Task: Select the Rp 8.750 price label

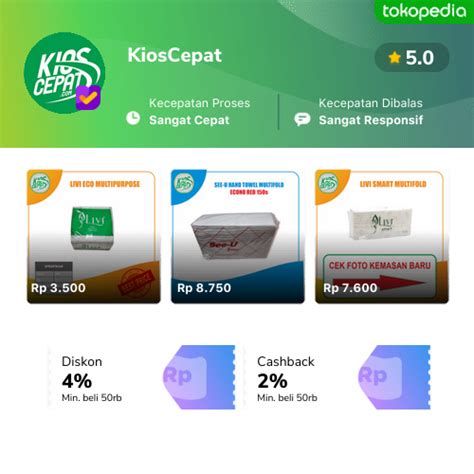Action: (x=204, y=288)
